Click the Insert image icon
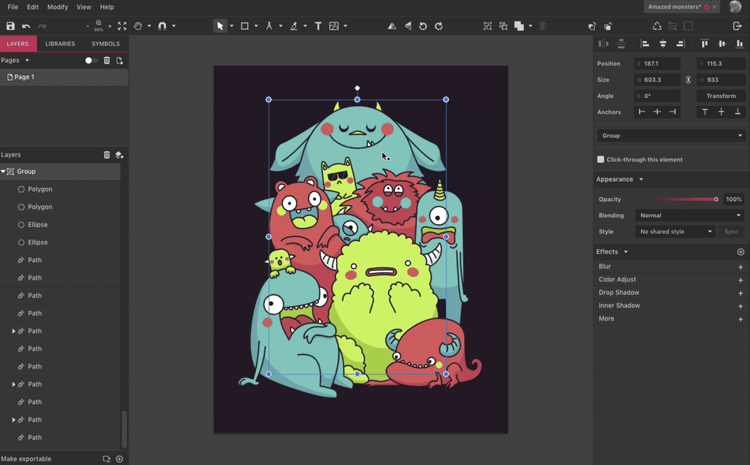The height and width of the screenshot is (465, 750). click(334, 26)
